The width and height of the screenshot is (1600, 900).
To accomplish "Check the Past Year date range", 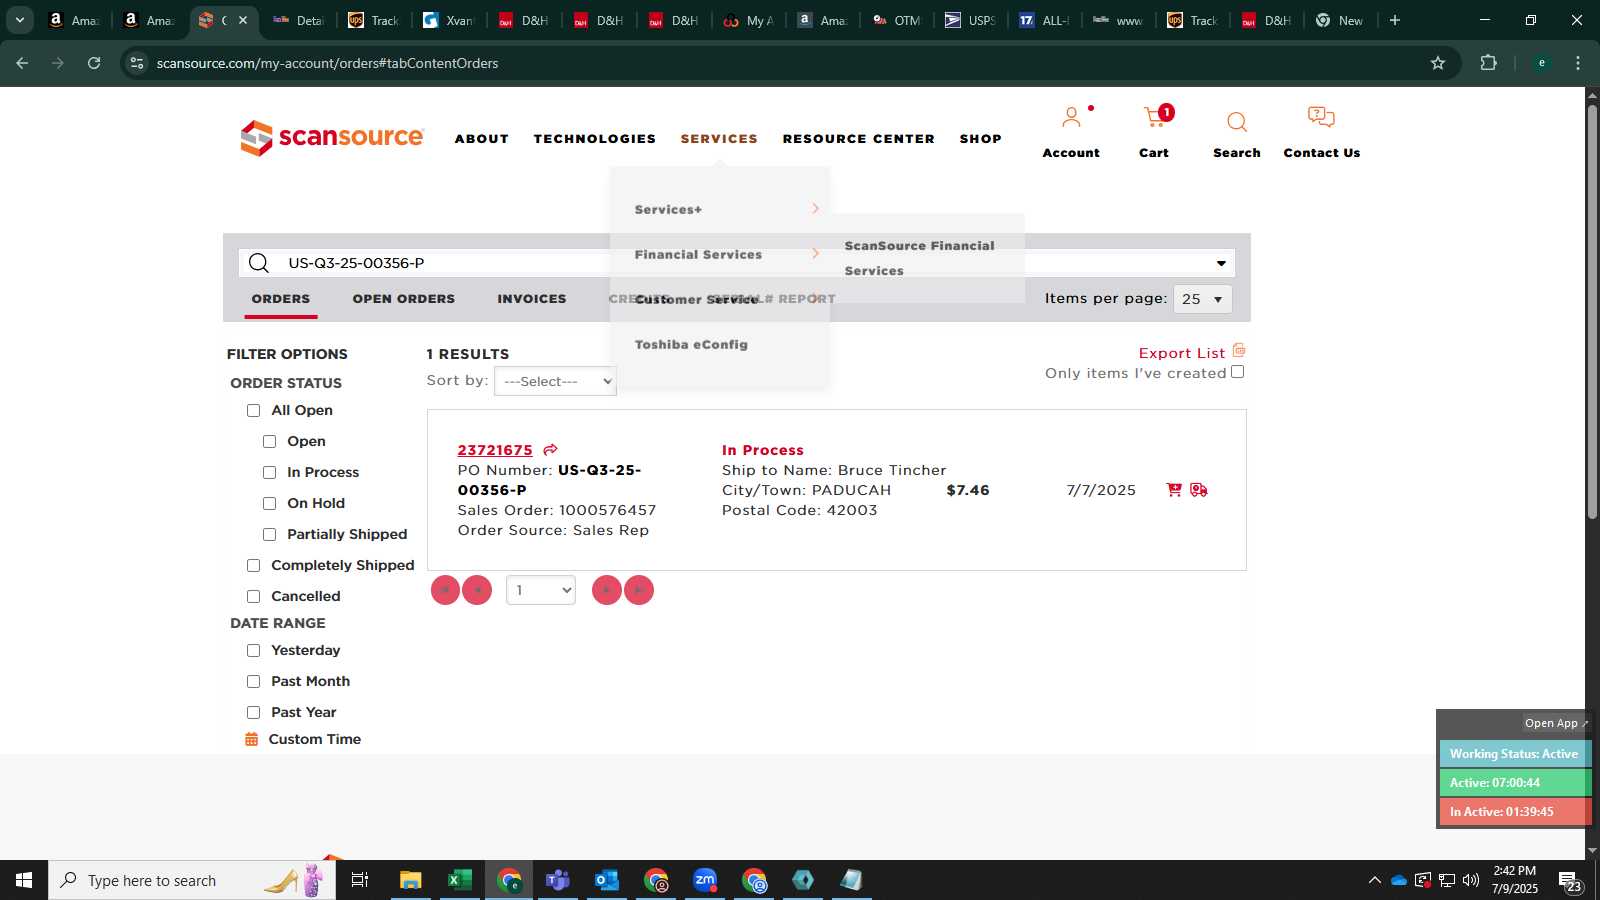I will click(254, 713).
